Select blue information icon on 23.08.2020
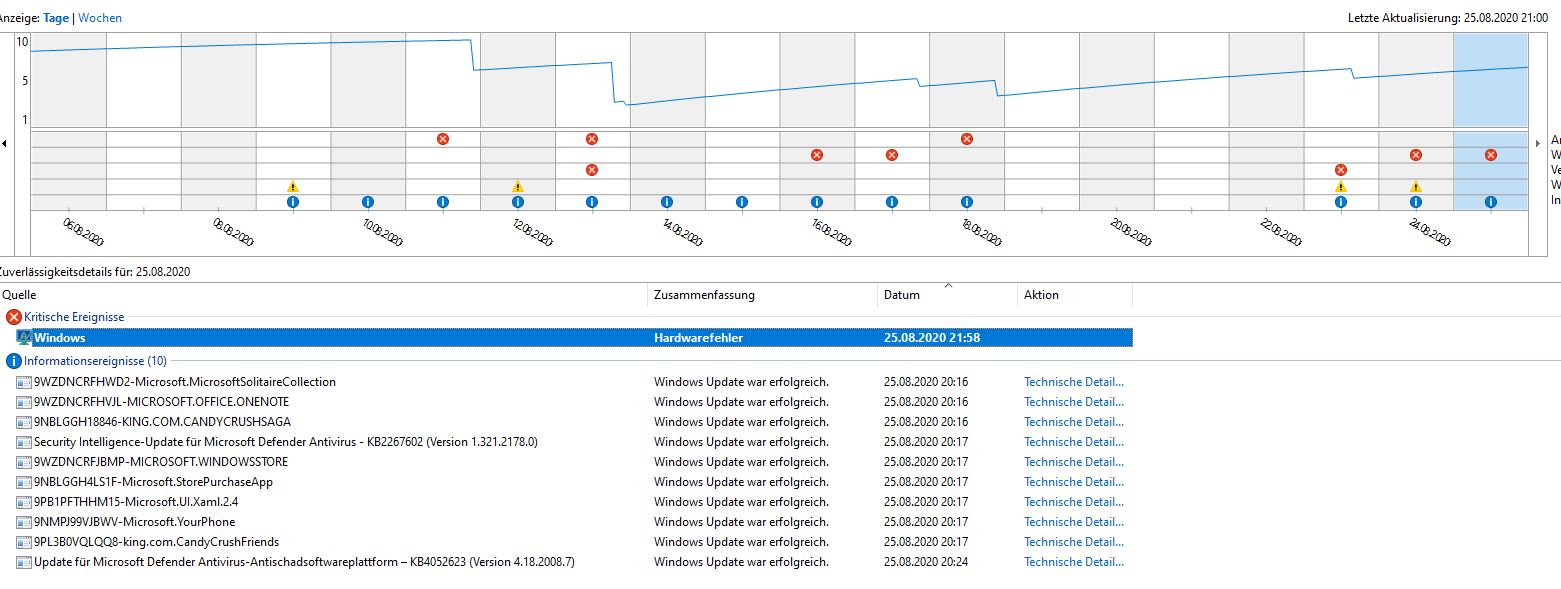Image resolution: width=1561 pixels, height=589 pixels. click(x=1341, y=202)
